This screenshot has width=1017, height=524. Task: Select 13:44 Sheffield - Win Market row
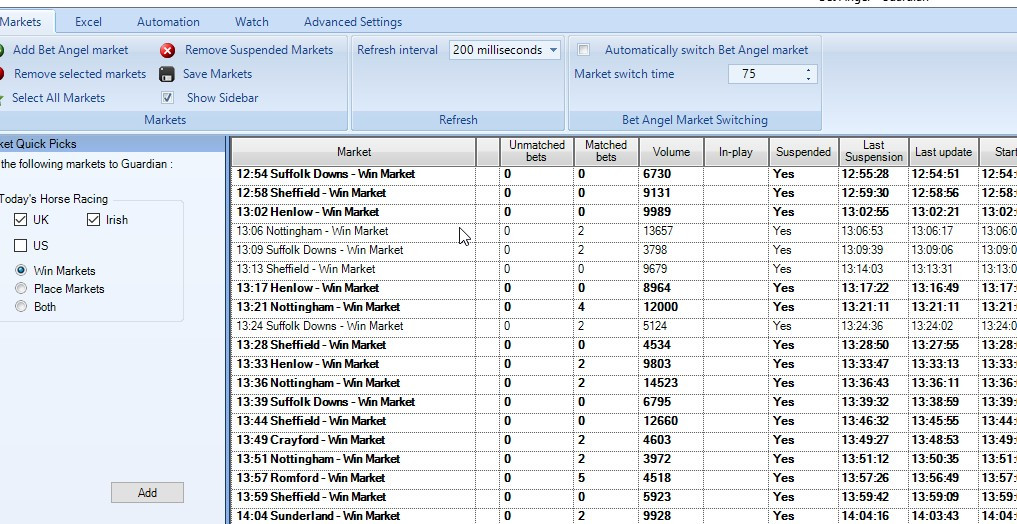(x=624, y=421)
